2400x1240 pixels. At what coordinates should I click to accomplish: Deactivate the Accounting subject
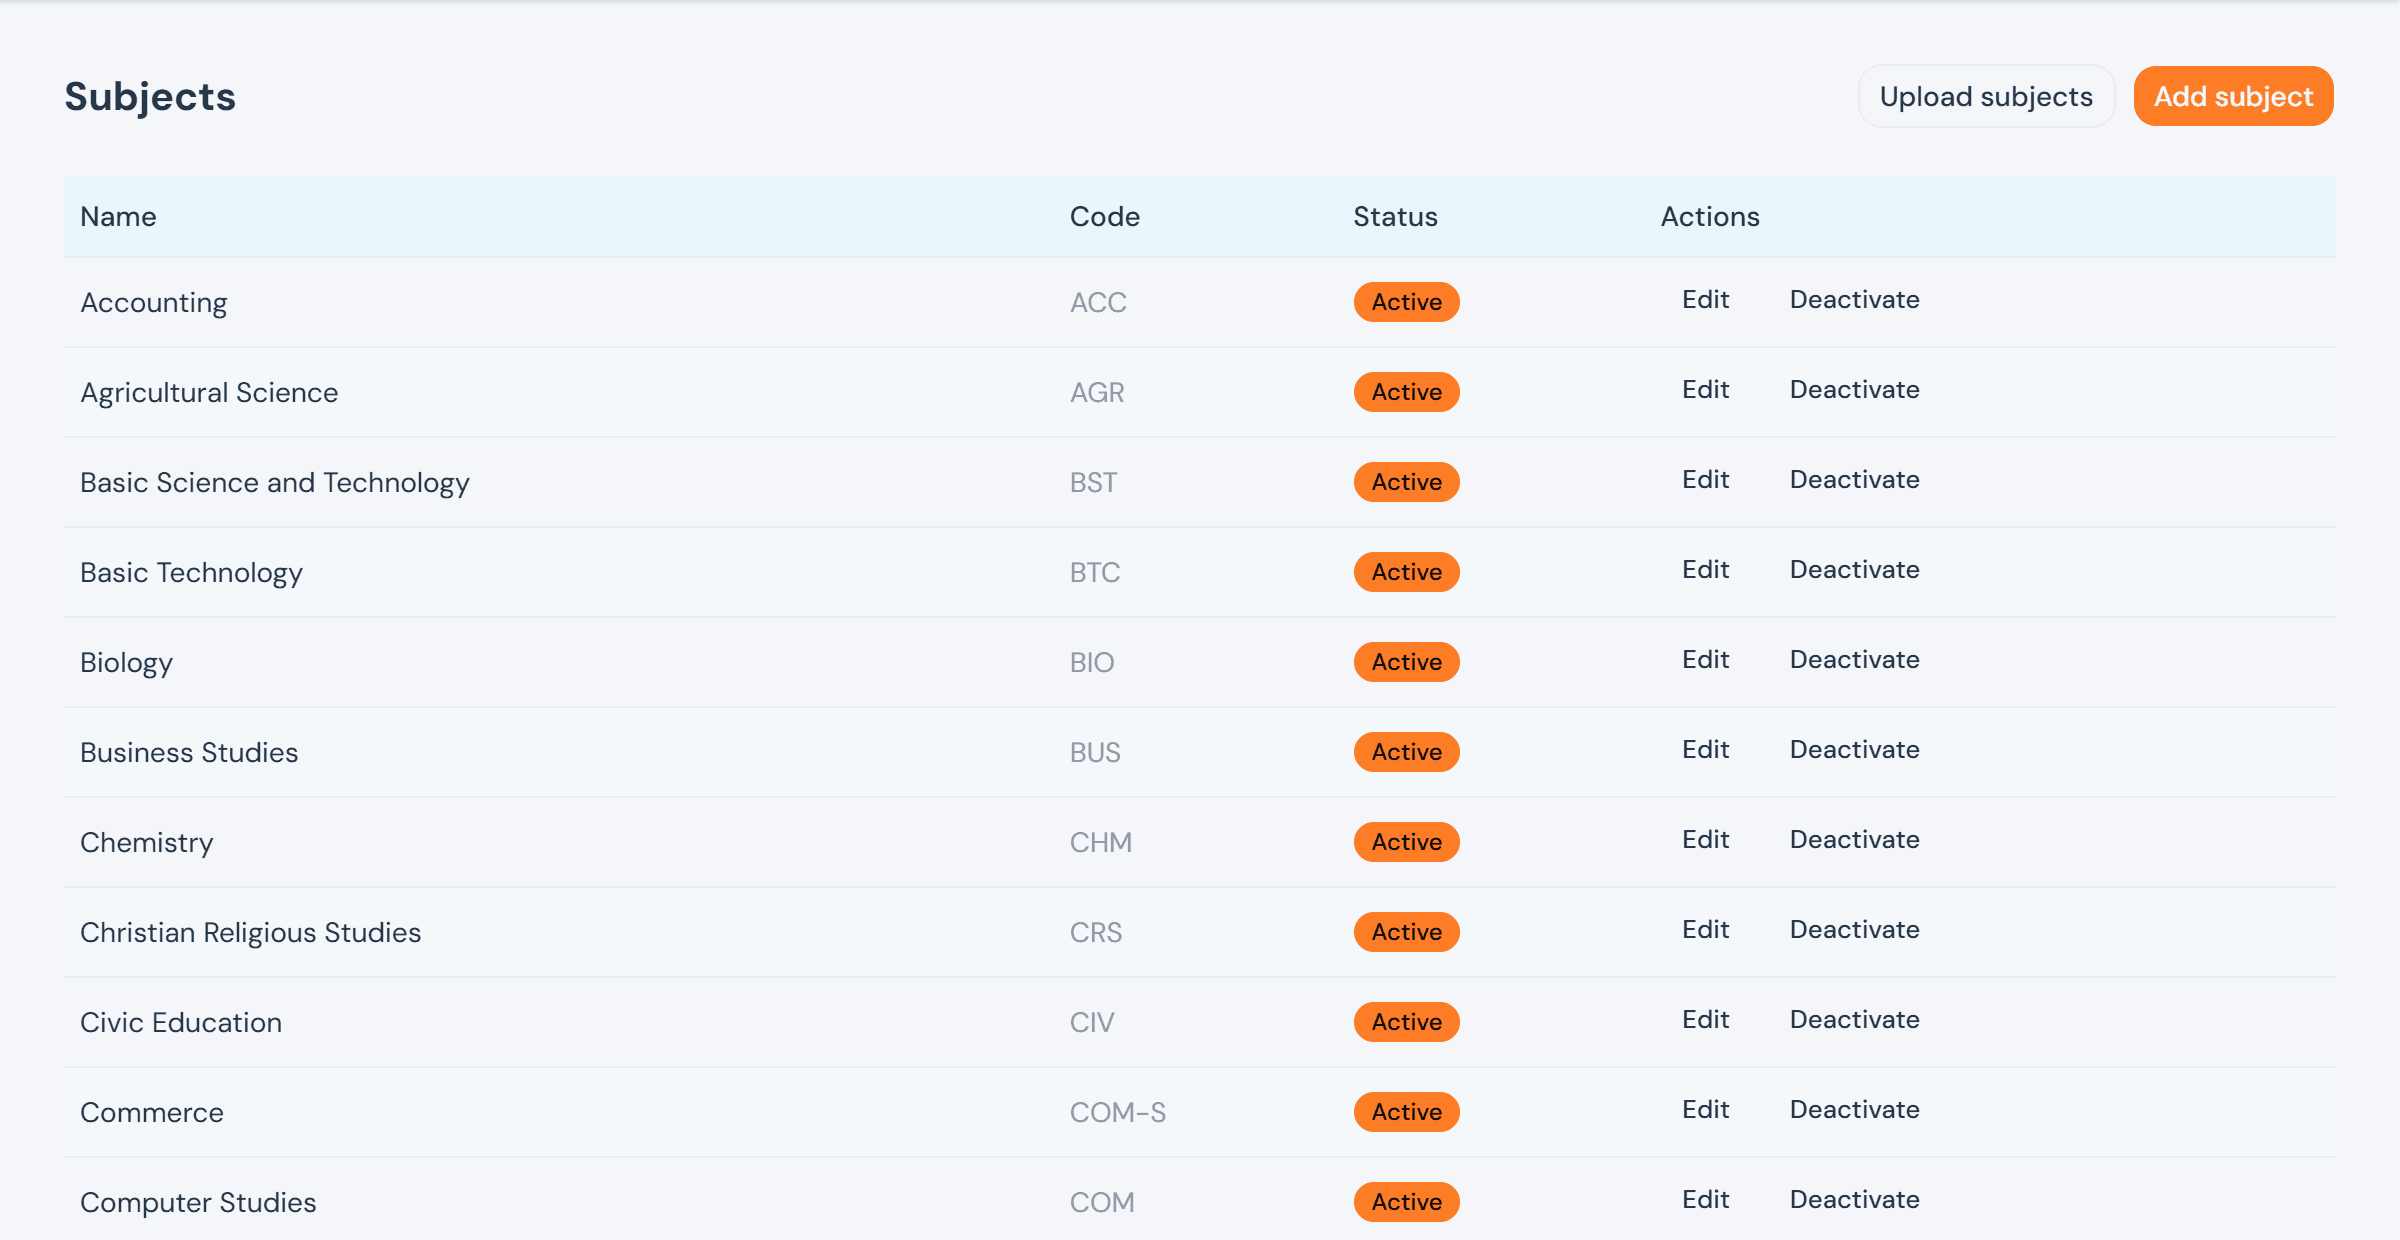tap(1854, 300)
